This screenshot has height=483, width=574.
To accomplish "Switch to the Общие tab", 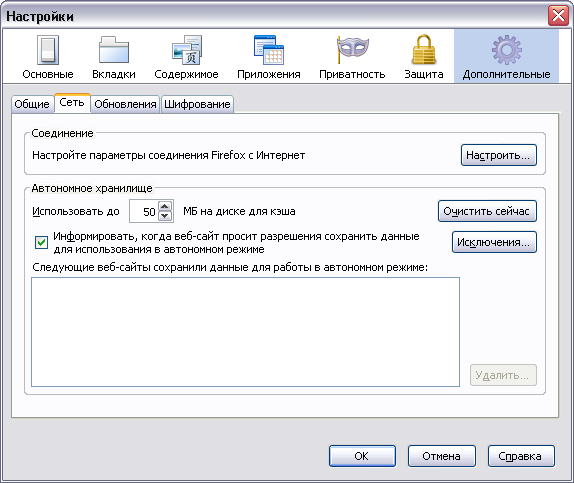I will pos(32,104).
